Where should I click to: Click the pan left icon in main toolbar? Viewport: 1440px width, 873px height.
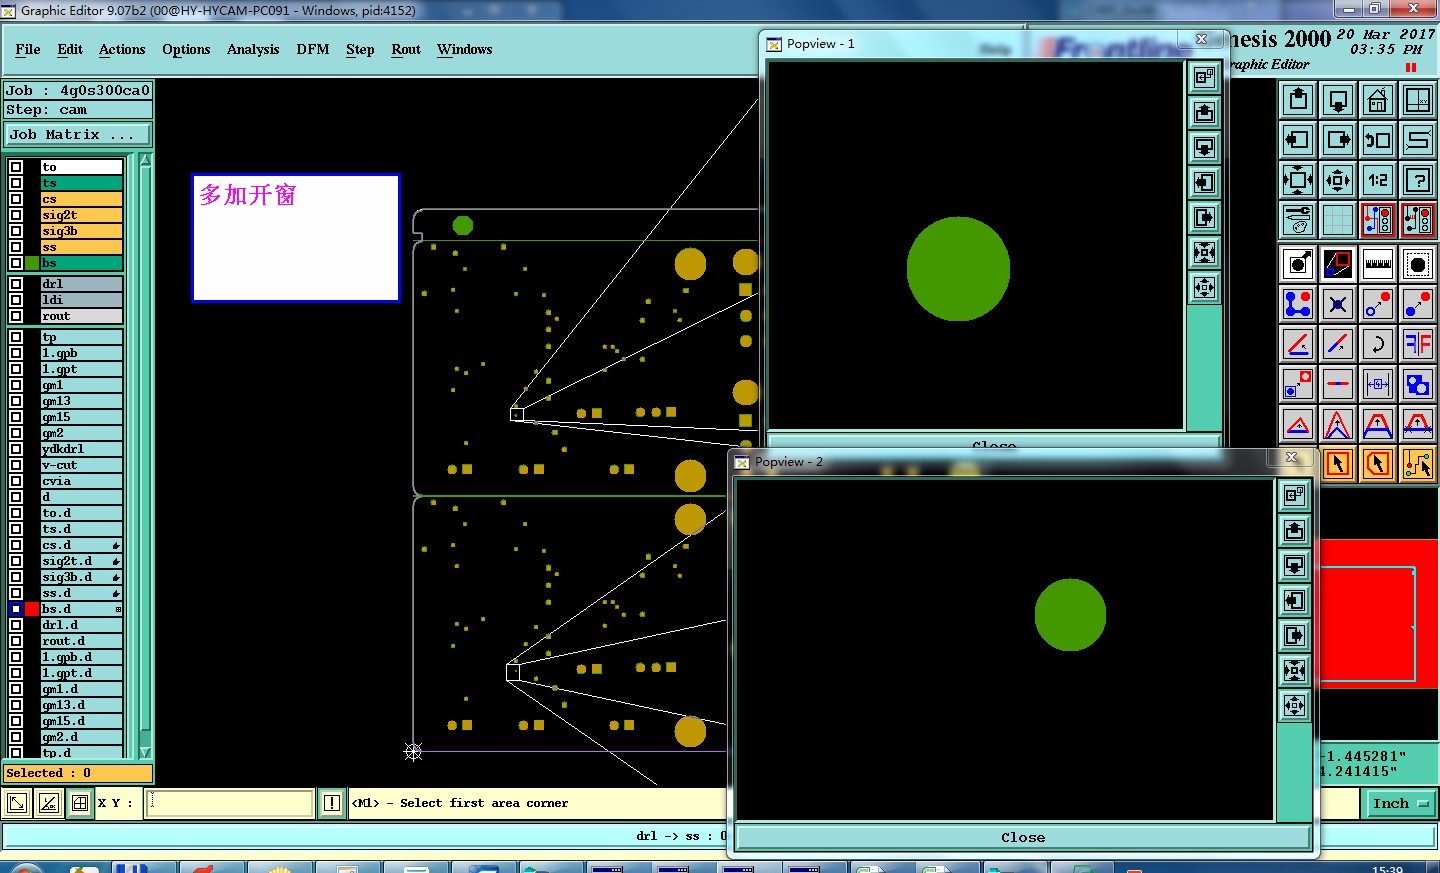point(1298,140)
